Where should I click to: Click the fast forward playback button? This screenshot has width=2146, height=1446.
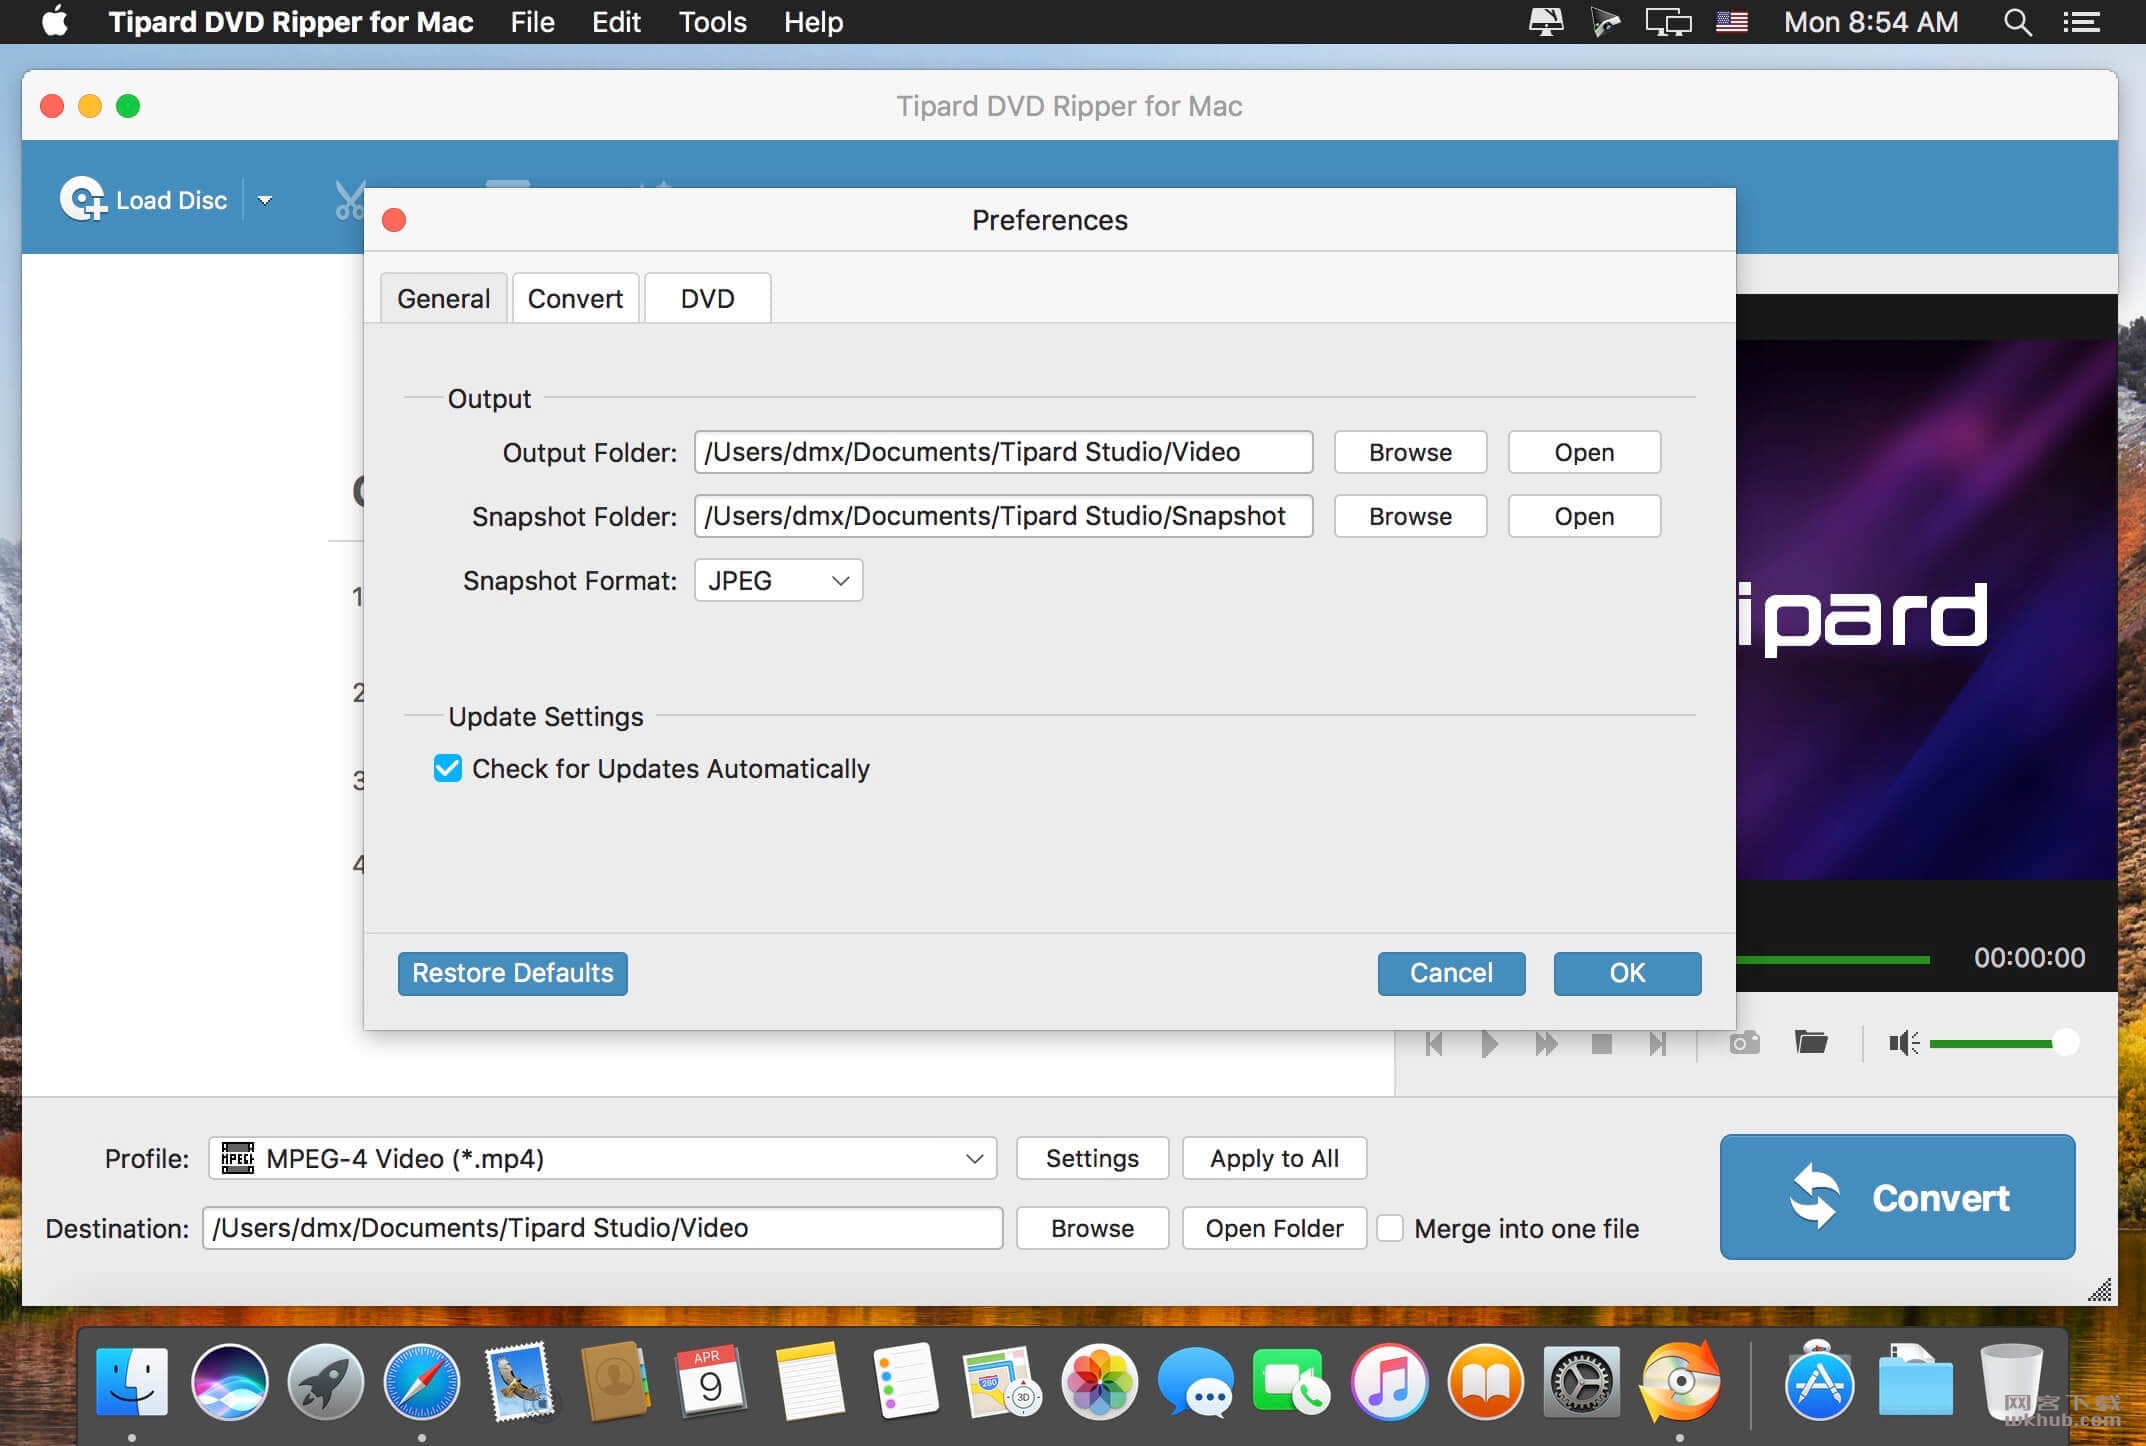1545,1043
